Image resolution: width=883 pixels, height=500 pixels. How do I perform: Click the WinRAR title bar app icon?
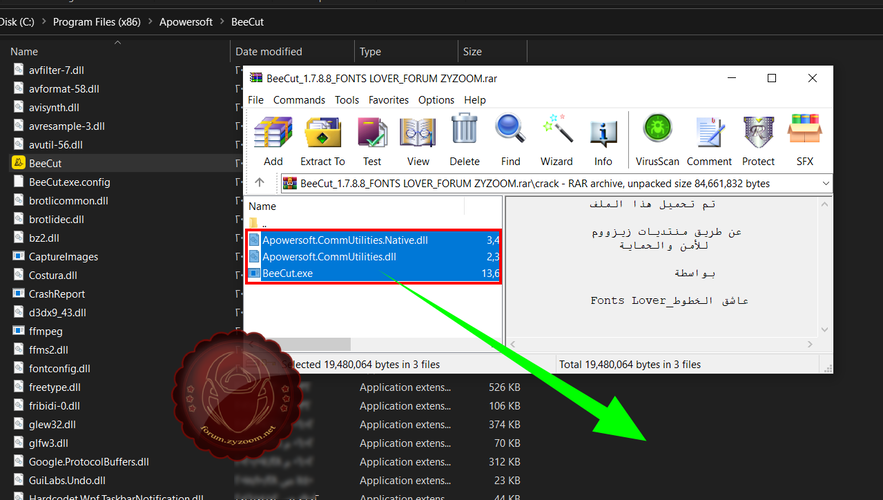tap(256, 78)
